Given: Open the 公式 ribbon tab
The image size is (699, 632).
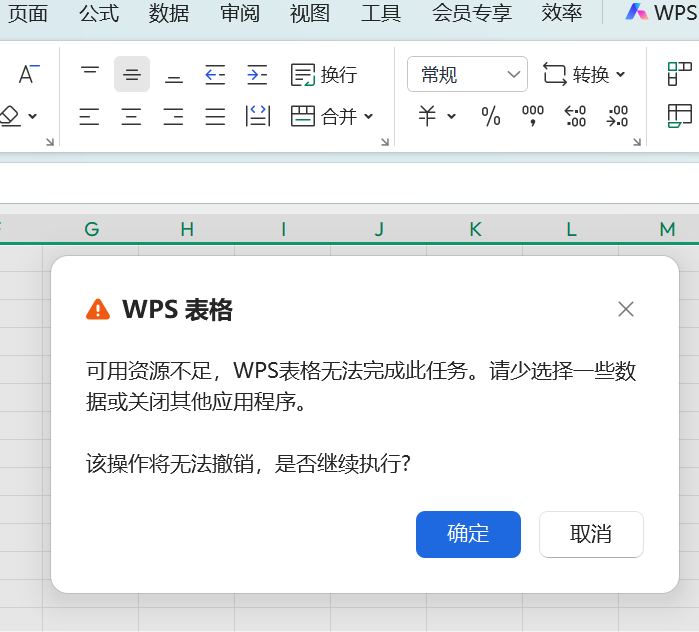Looking at the screenshot, I should 99,13.
